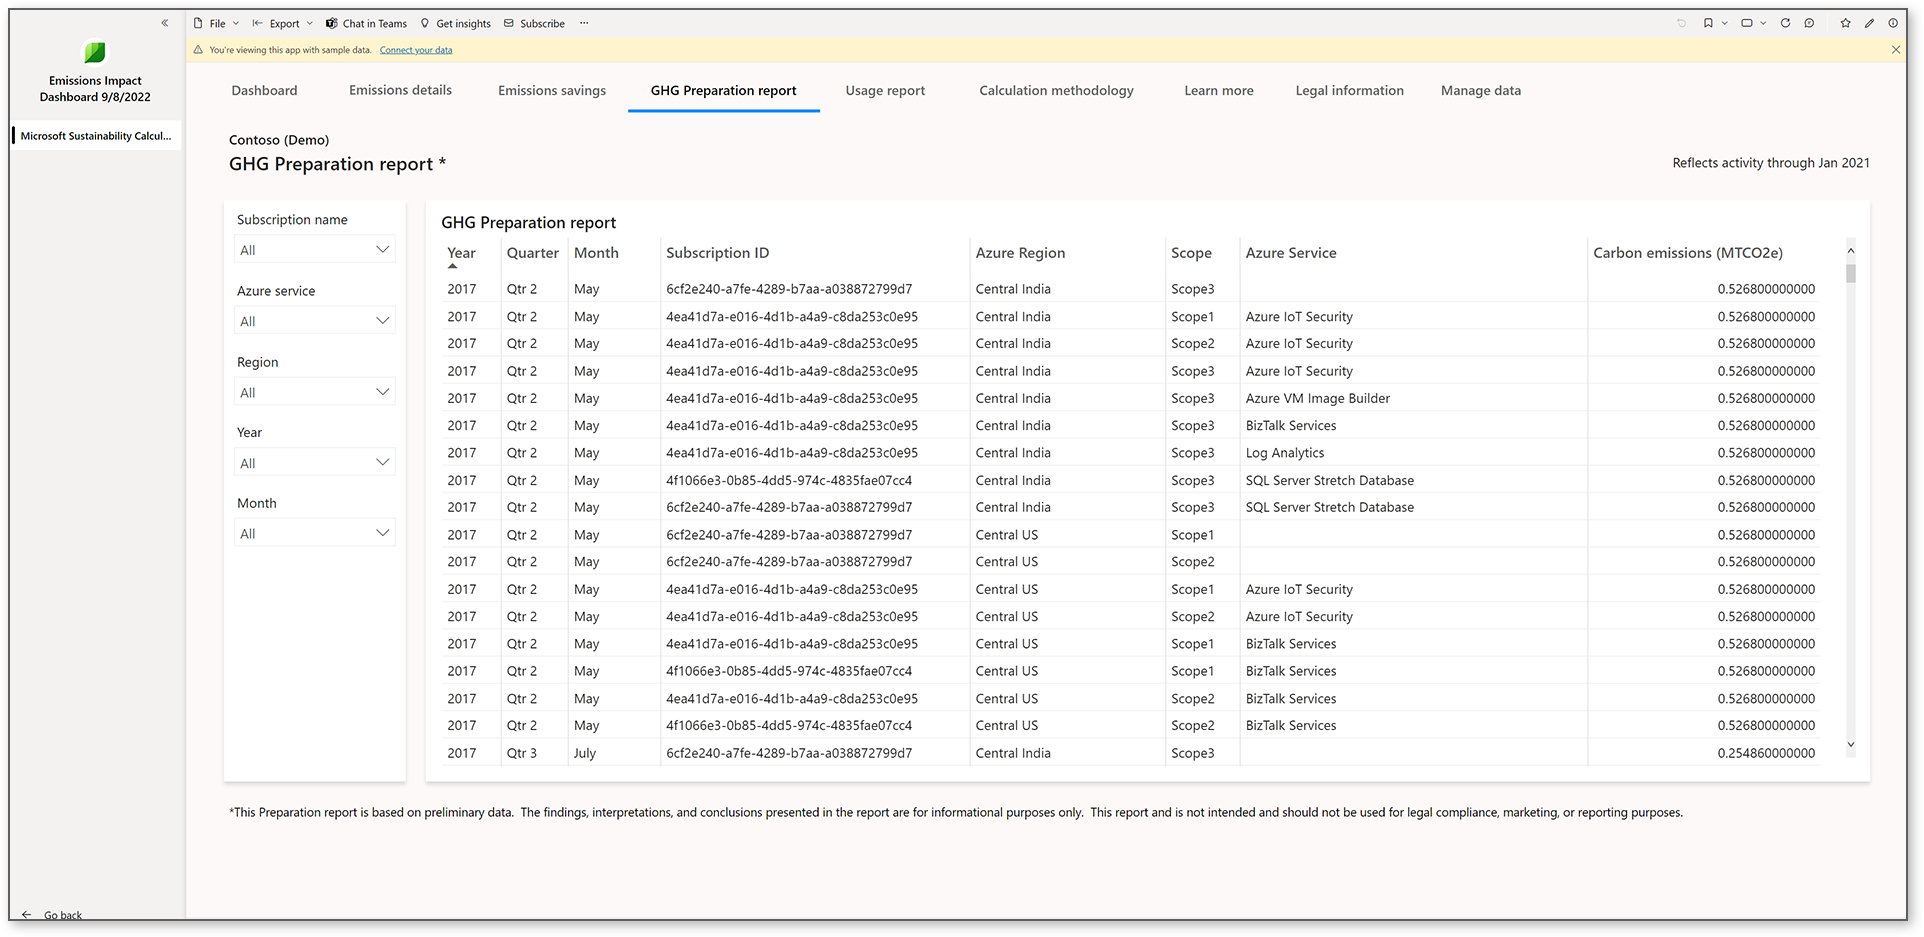Open the Legal information tab

click(1349, 90)
